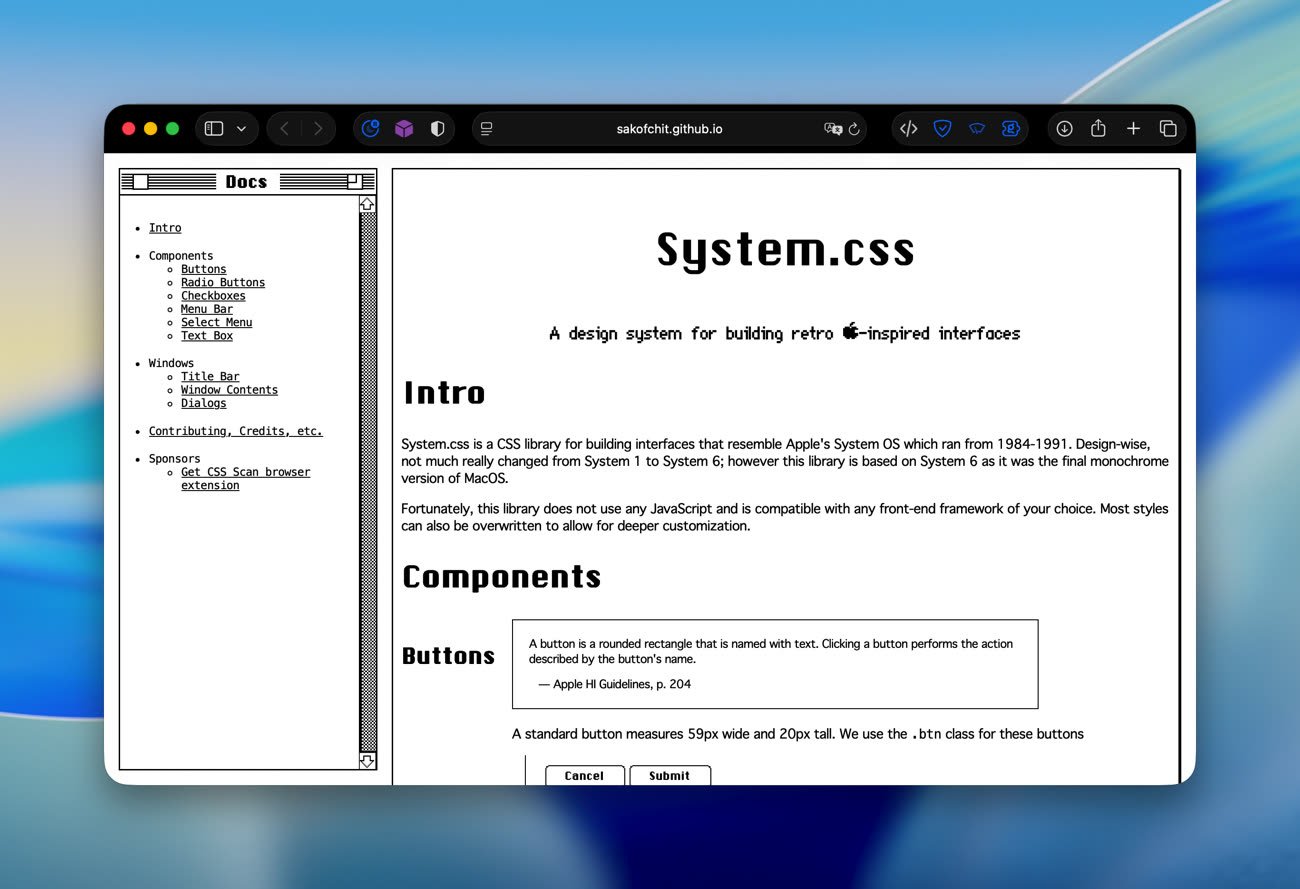This screenshot has width=1300, height=889.
Task: Open the Radio Buttons link in Docs
Action: 222,283
